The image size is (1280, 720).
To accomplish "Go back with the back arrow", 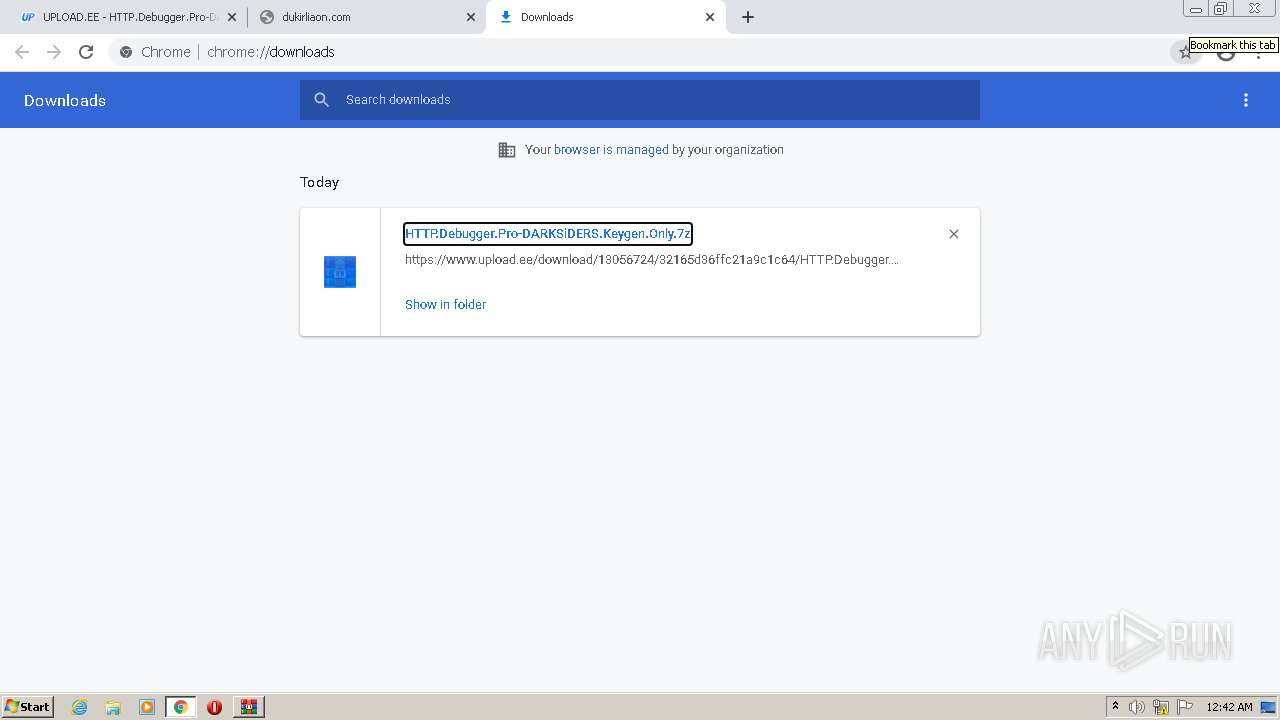I will click(x=22, y=52).
